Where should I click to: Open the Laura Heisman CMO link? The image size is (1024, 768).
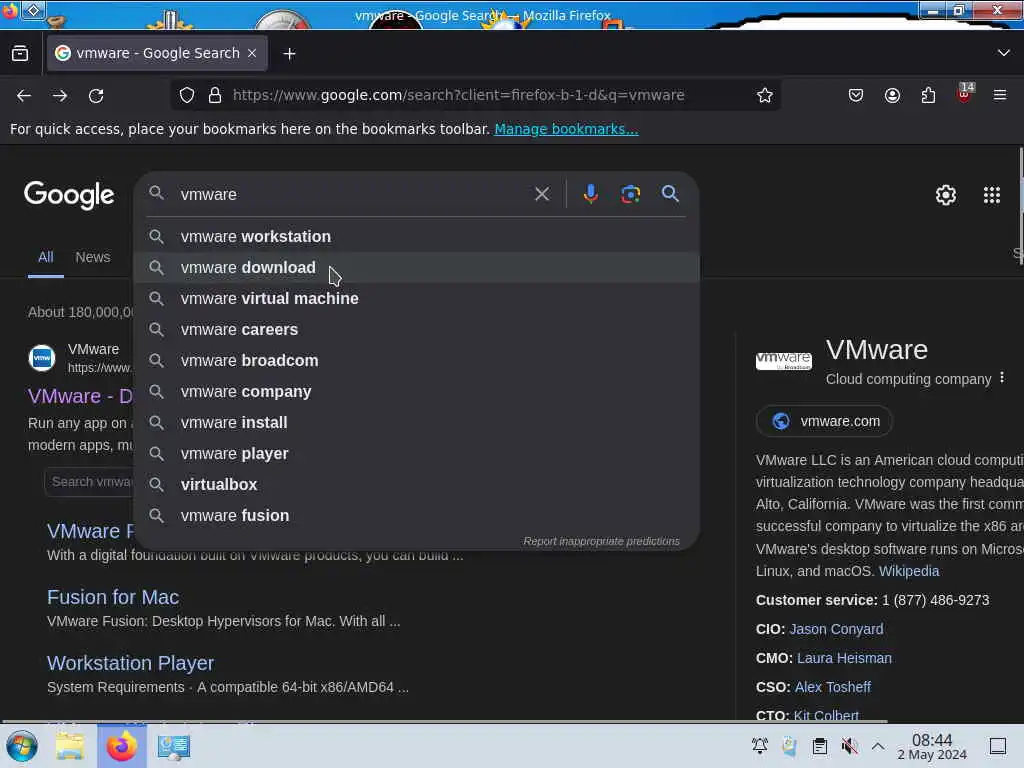(844, 658)
